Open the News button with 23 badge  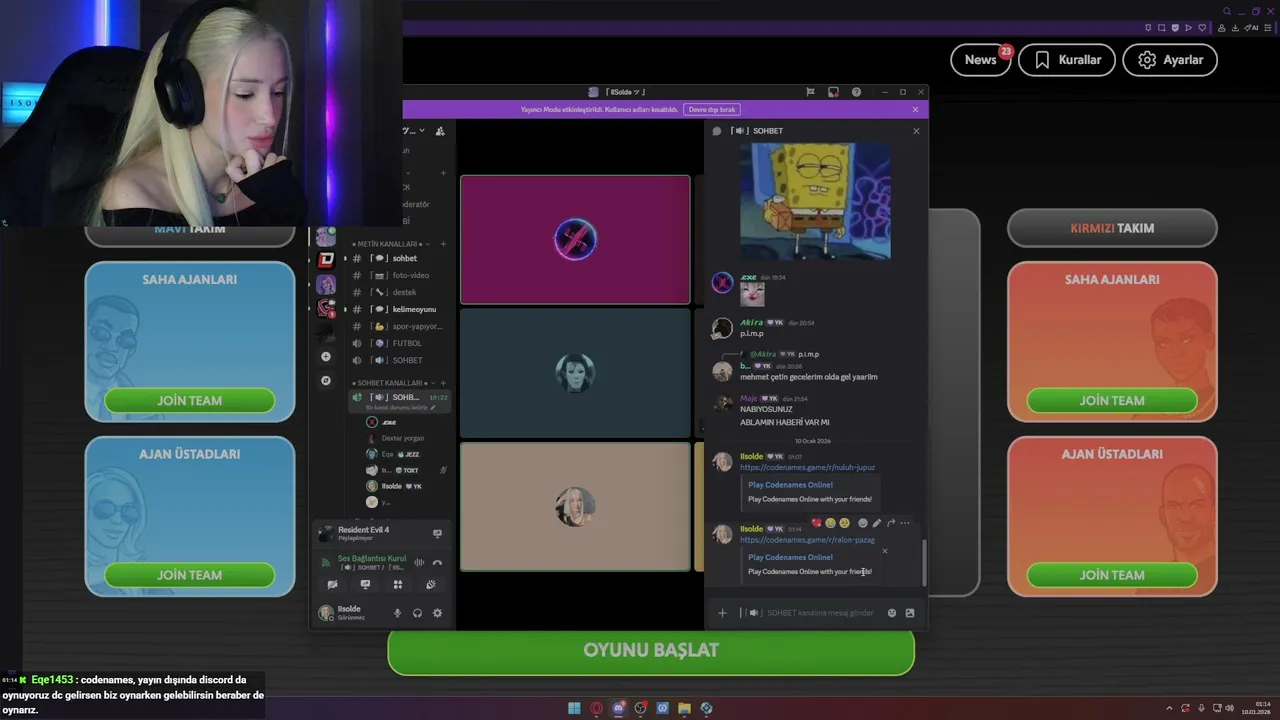(981, 60)
